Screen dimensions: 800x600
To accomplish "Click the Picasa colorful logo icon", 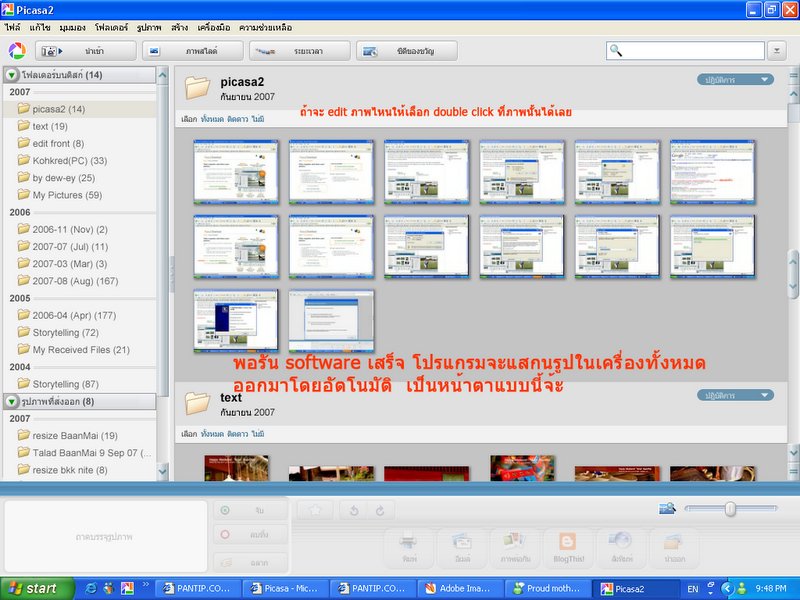I will click(x=17, y=51).
